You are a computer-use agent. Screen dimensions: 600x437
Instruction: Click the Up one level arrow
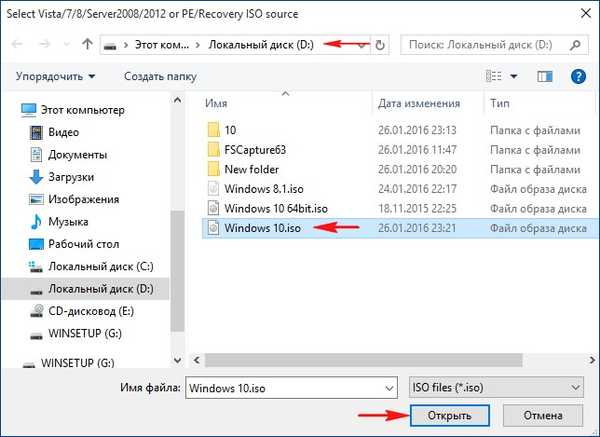[86, 45]
